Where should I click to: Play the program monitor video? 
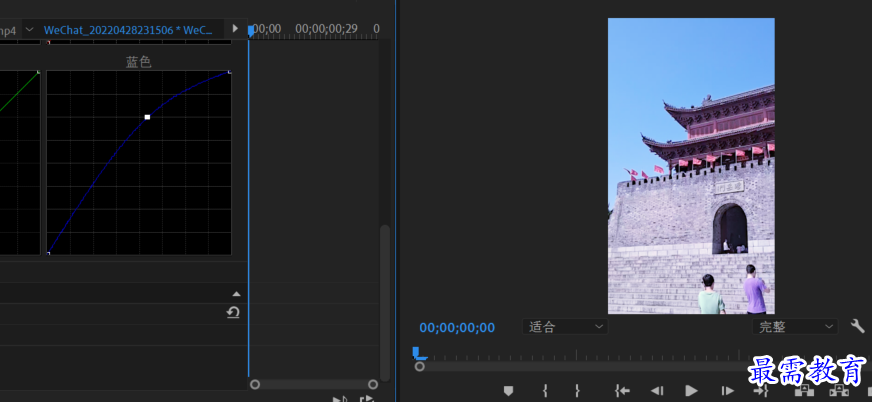[691, 391]
